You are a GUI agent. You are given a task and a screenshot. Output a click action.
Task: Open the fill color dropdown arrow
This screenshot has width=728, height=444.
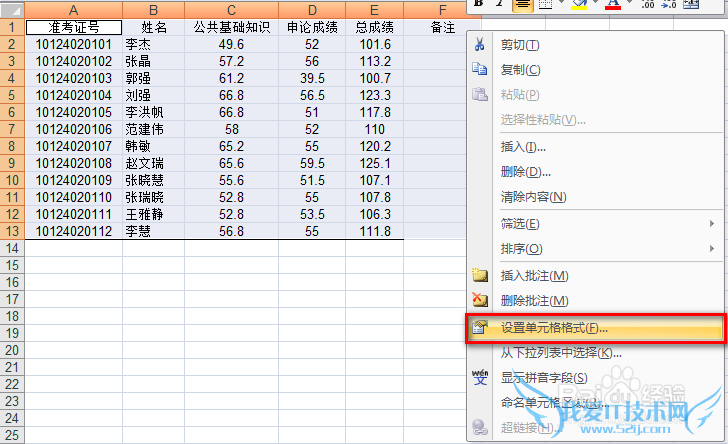(595, 3)
